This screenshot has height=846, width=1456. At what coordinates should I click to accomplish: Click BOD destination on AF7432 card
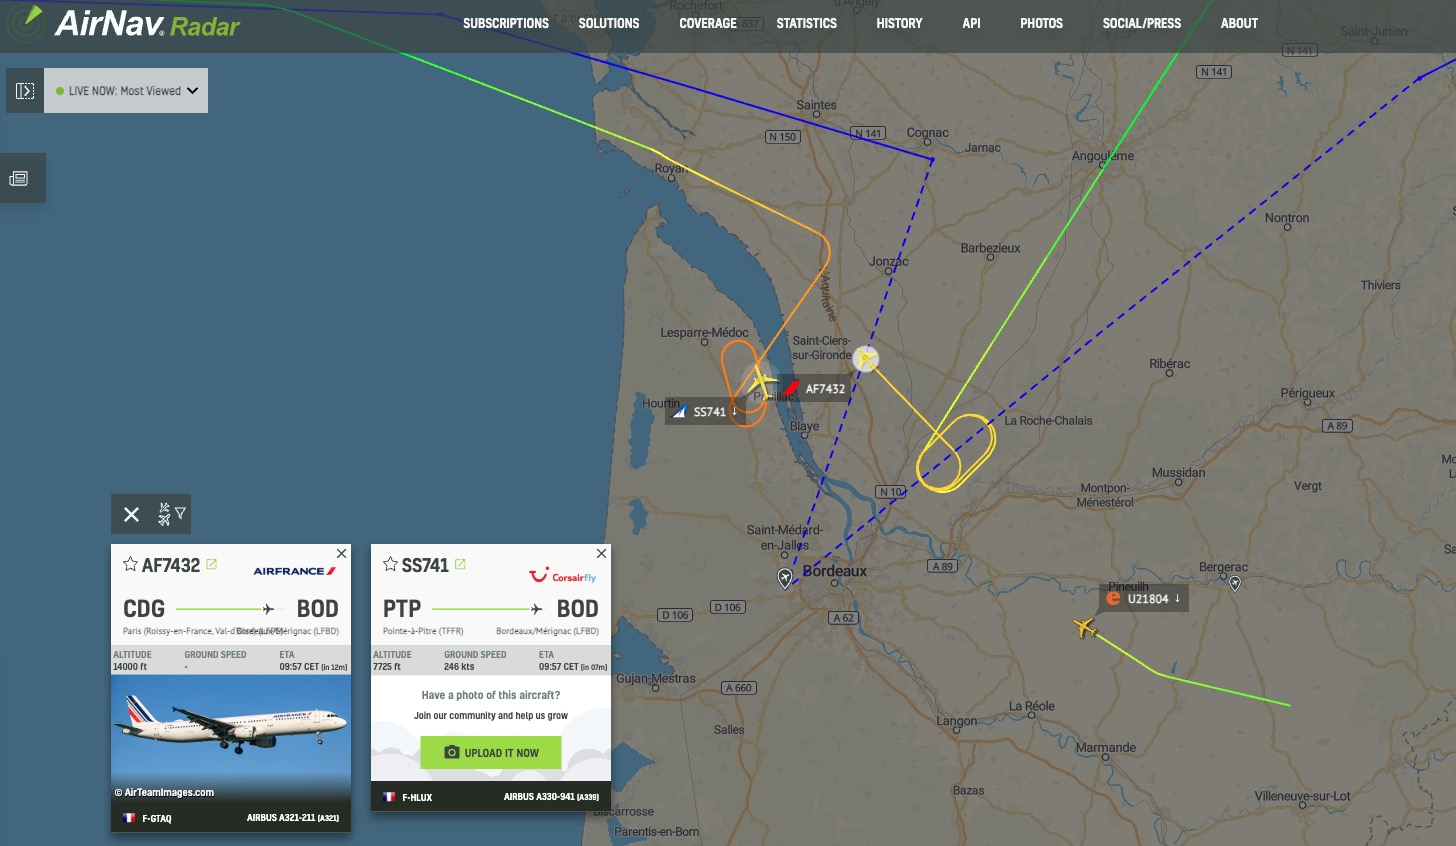318,609
